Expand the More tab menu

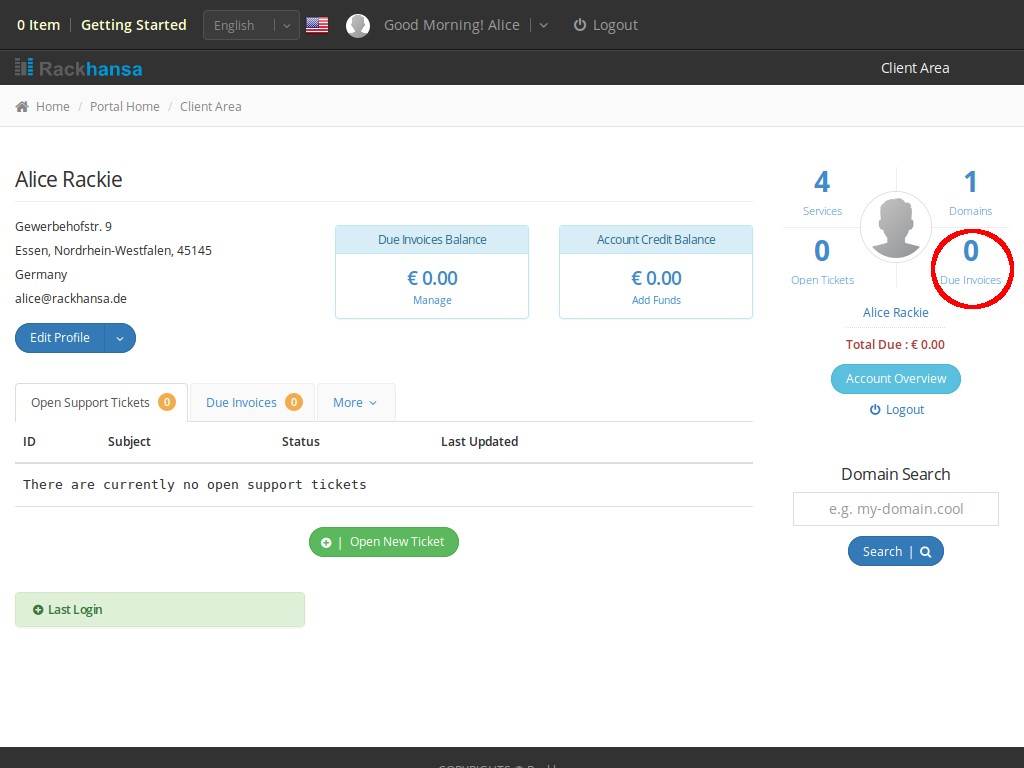click(x=355, y=402)
